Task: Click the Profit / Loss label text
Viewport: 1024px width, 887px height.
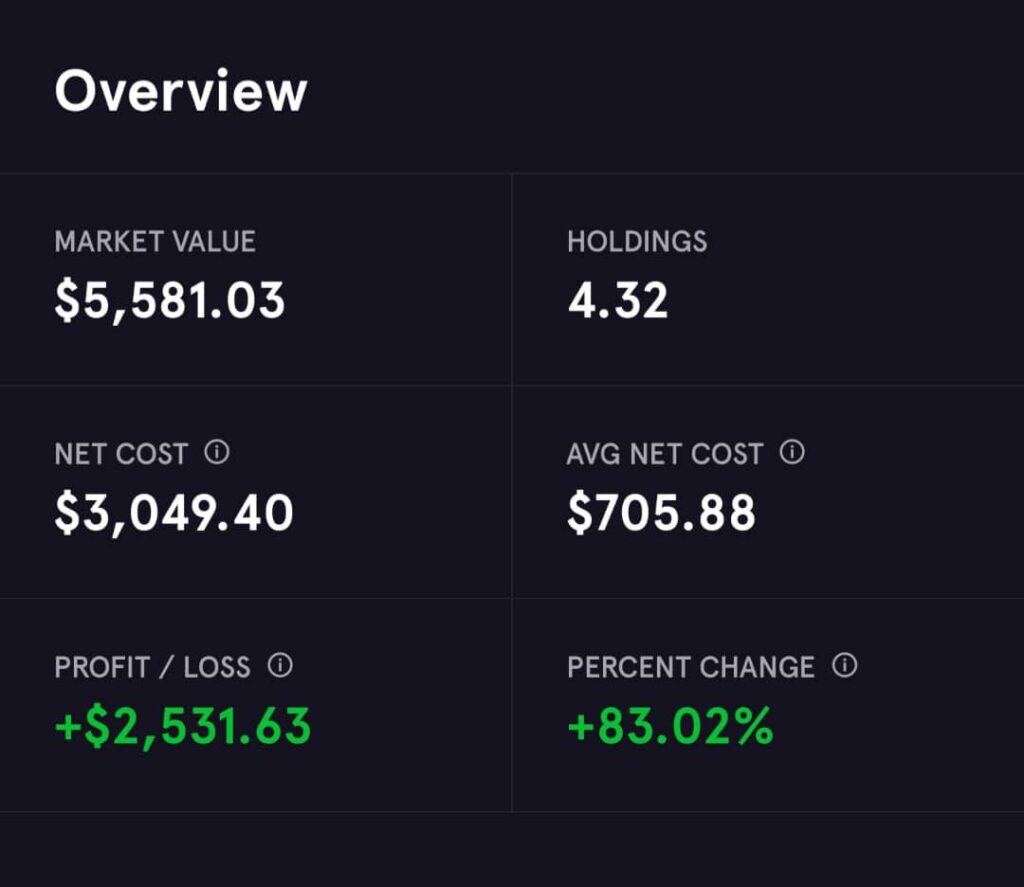Action: (152, 667)
